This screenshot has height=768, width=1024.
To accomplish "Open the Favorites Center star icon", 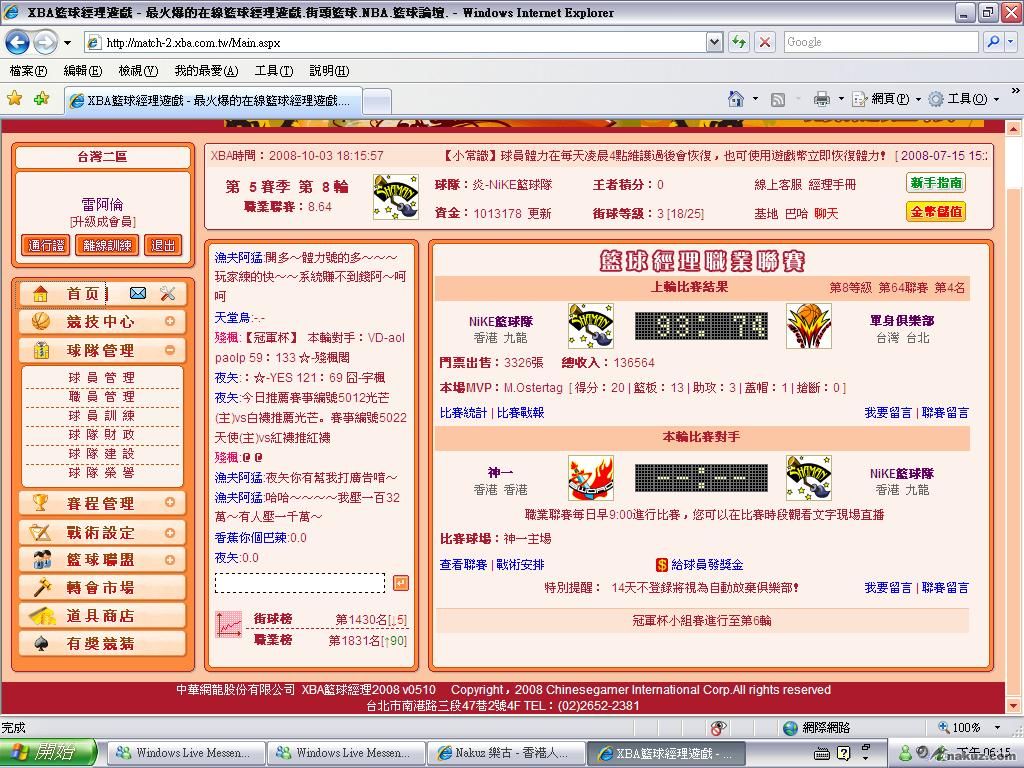I will click(x=14, y=99).
